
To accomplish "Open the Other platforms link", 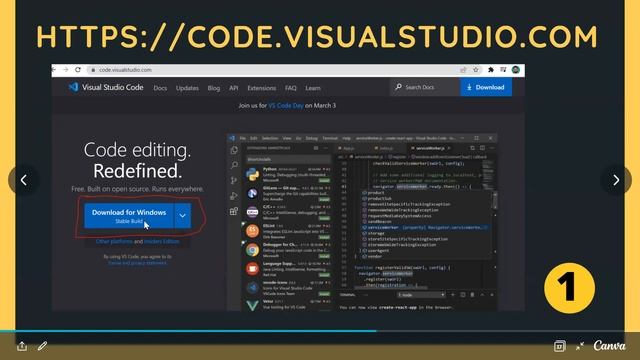I will [114, 242].
